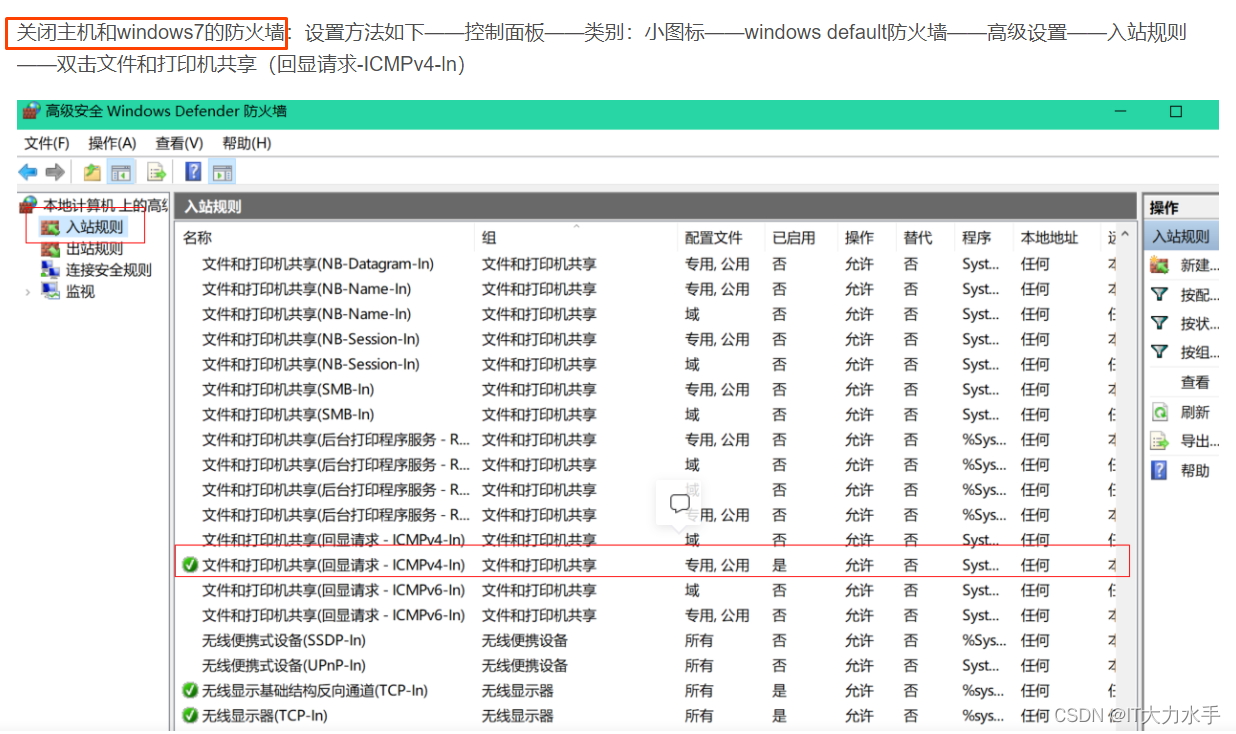Select 入站规则 in the left tree

point(94,227)
